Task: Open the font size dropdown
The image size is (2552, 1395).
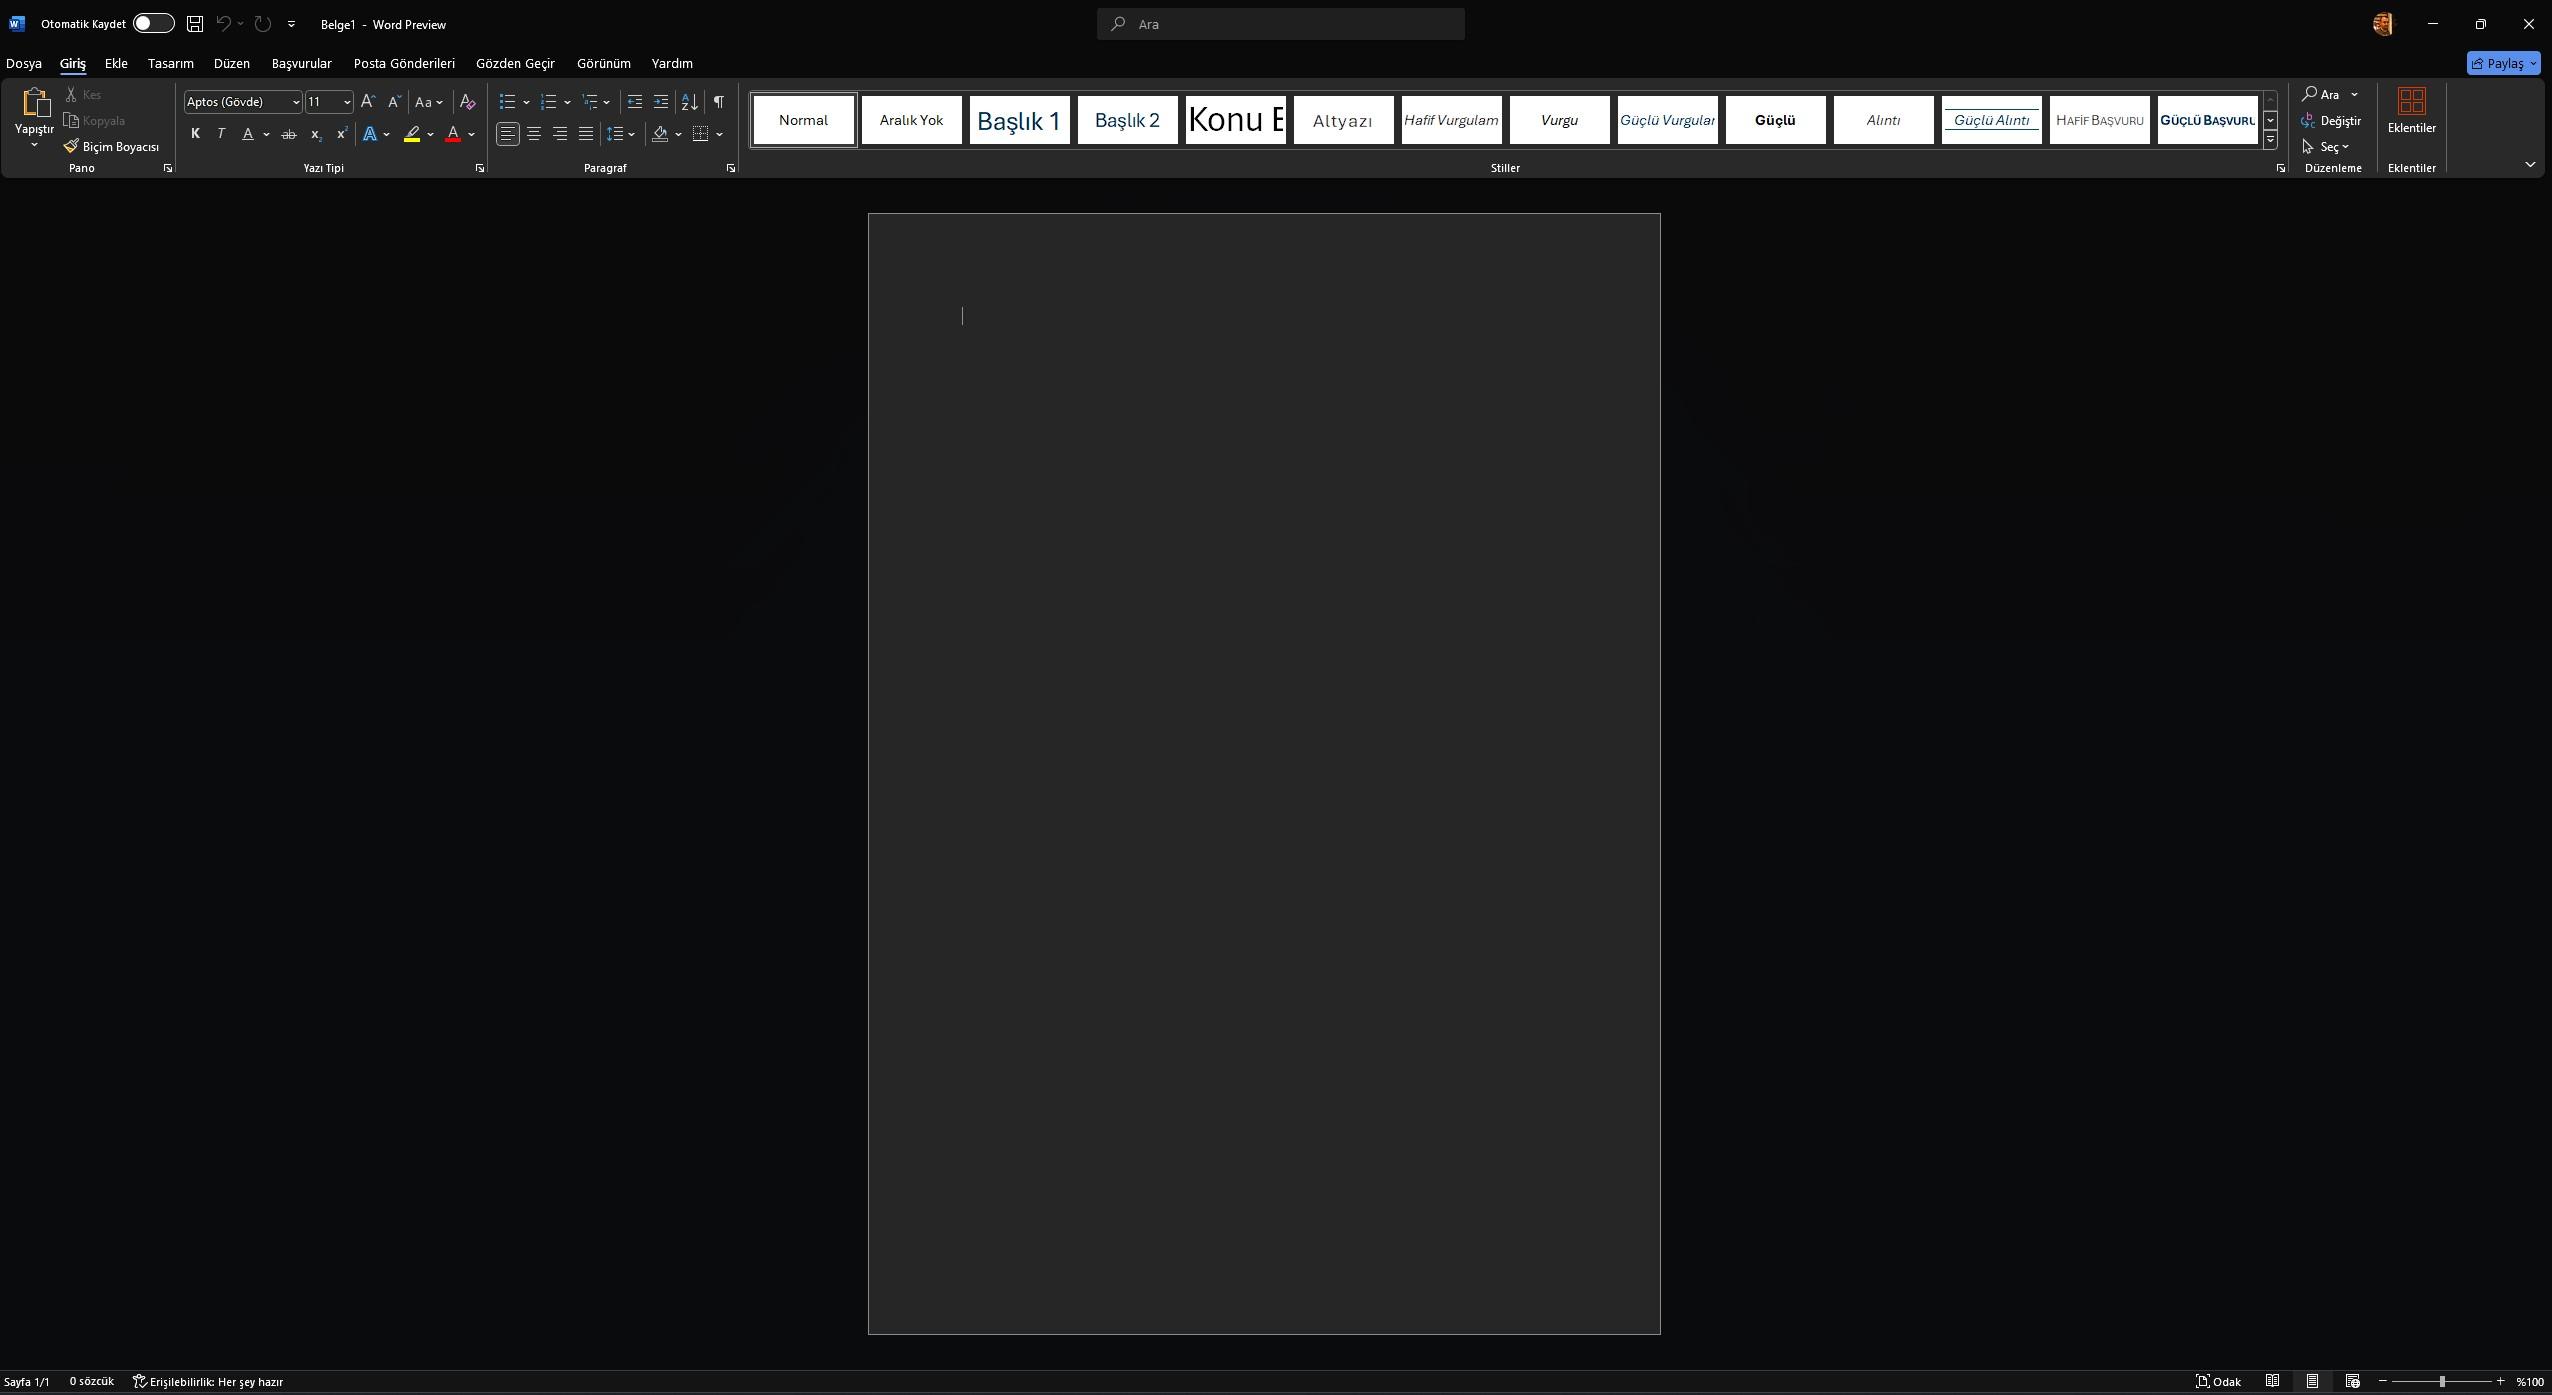Action: (347, 102)
